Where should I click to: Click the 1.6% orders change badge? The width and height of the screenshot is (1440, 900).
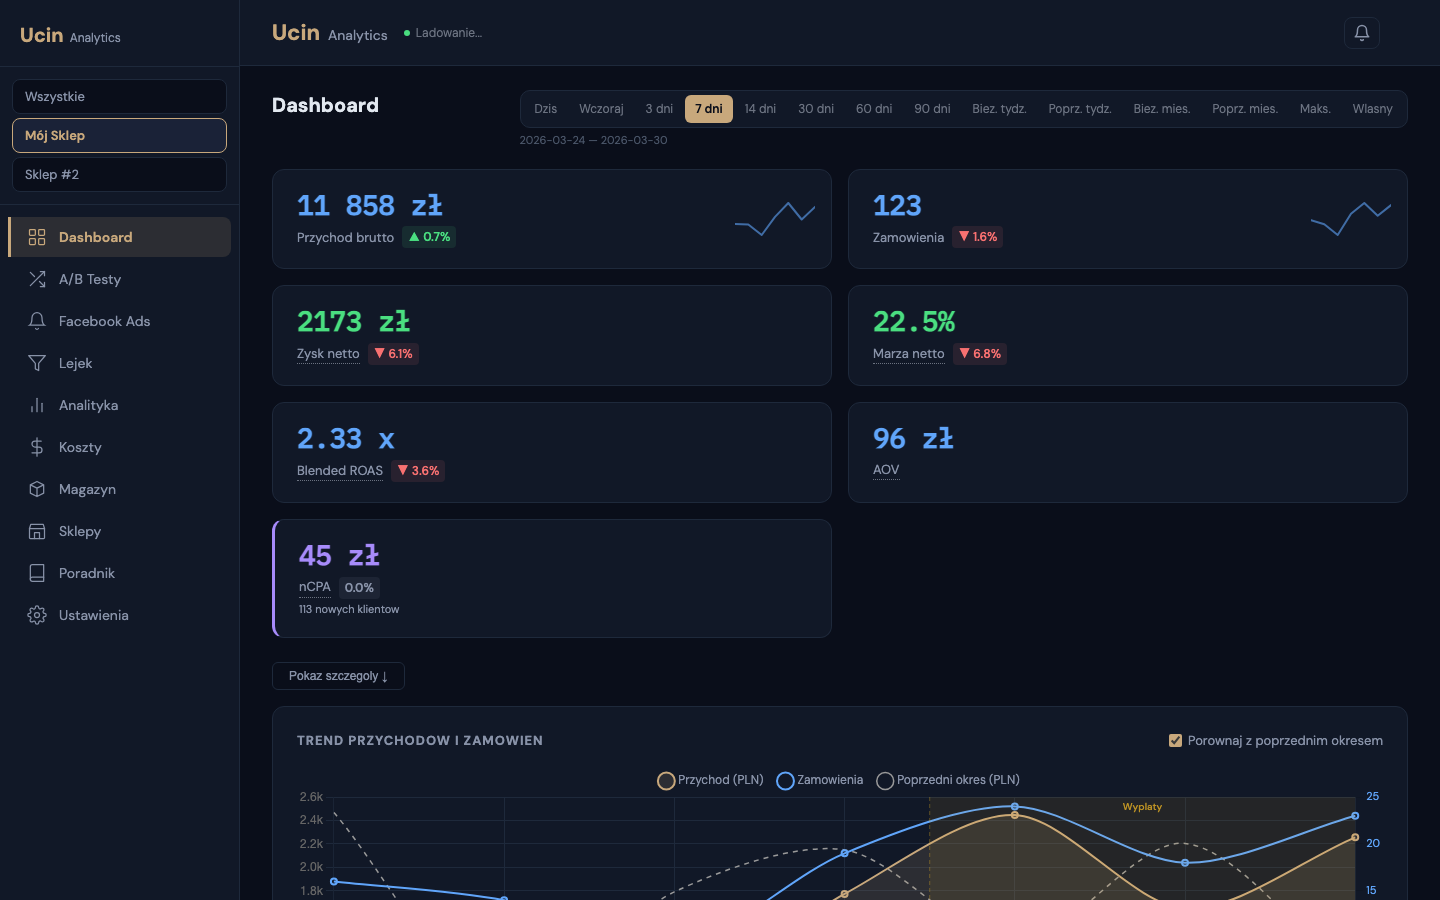(x=978, y=237)
